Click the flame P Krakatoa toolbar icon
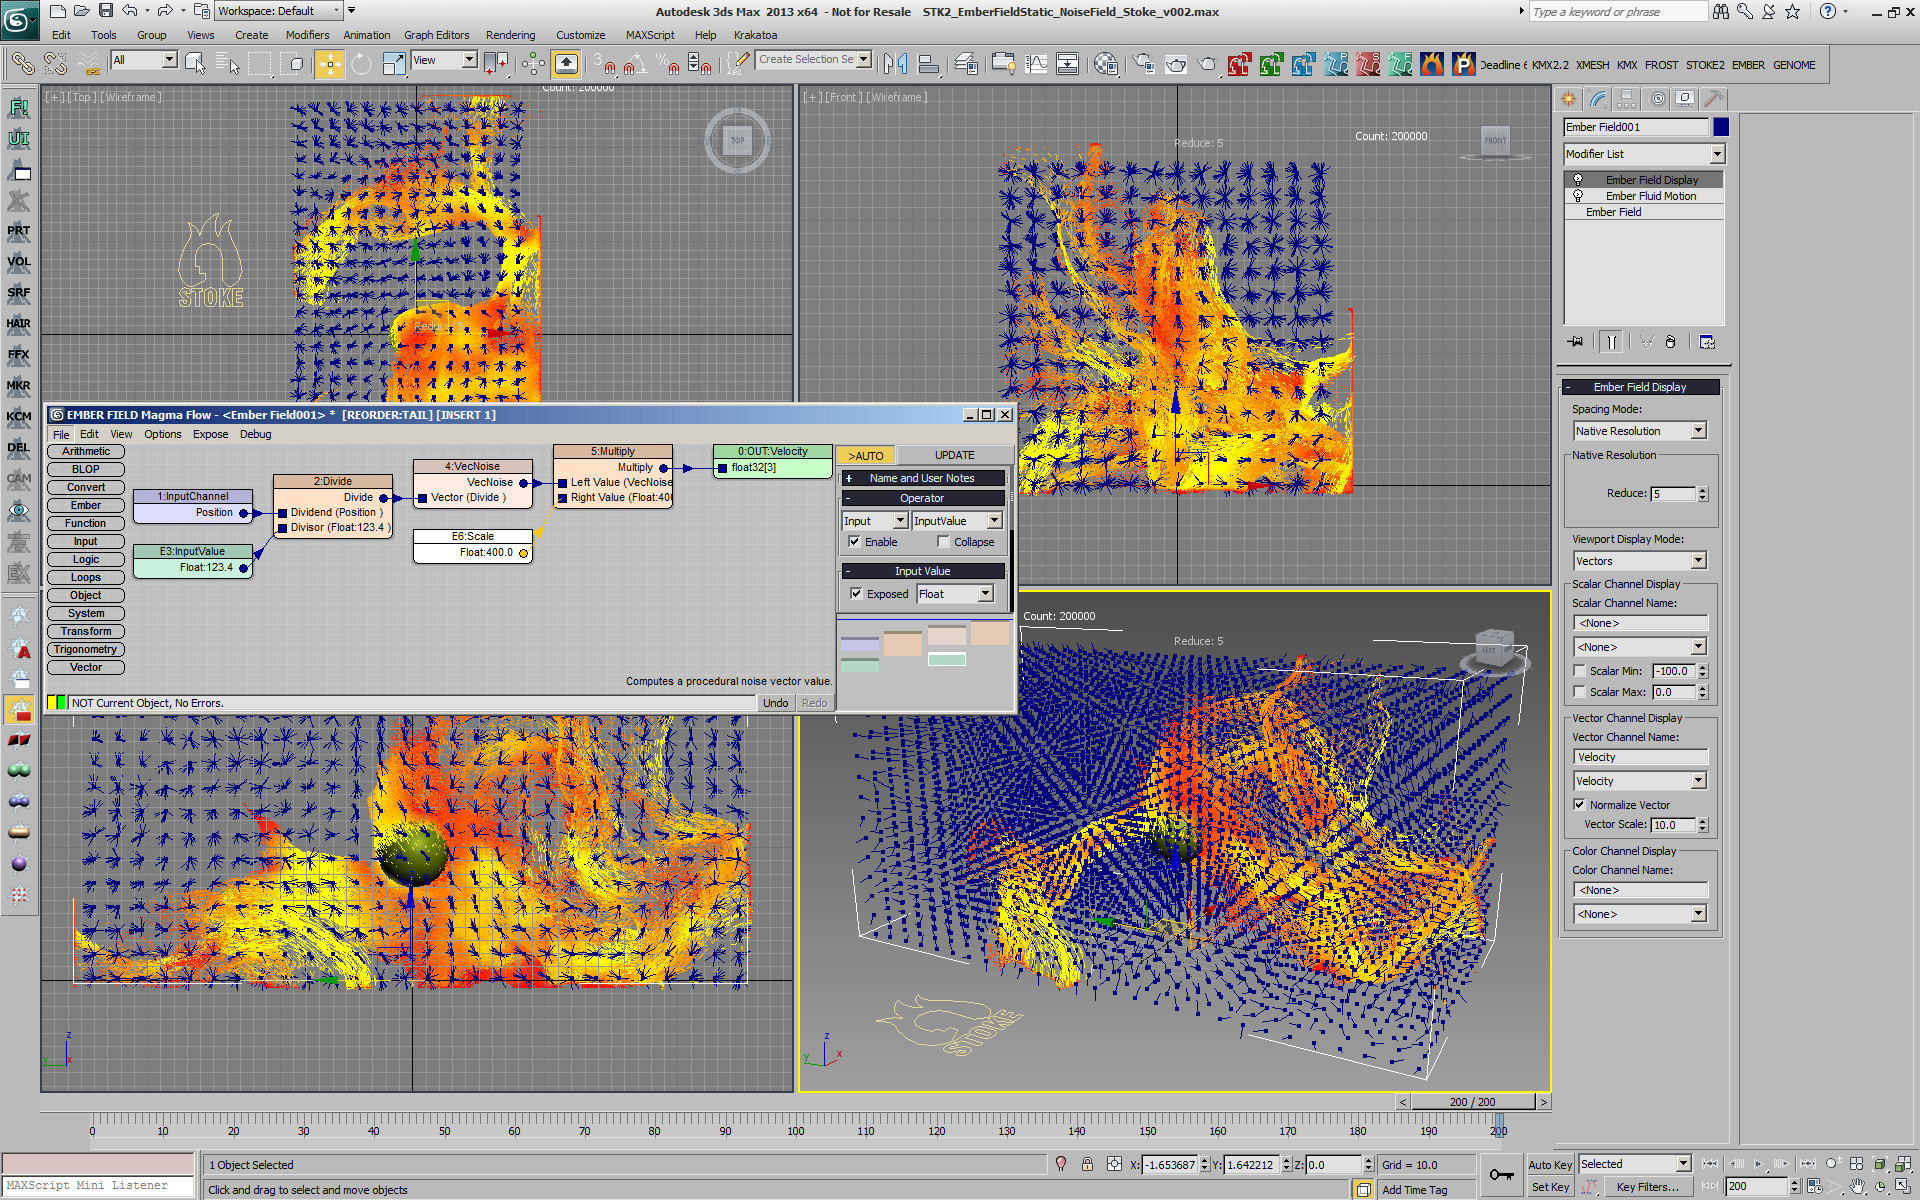The width and height of the screenshot is (1920, 1200). pos(1464,64)
